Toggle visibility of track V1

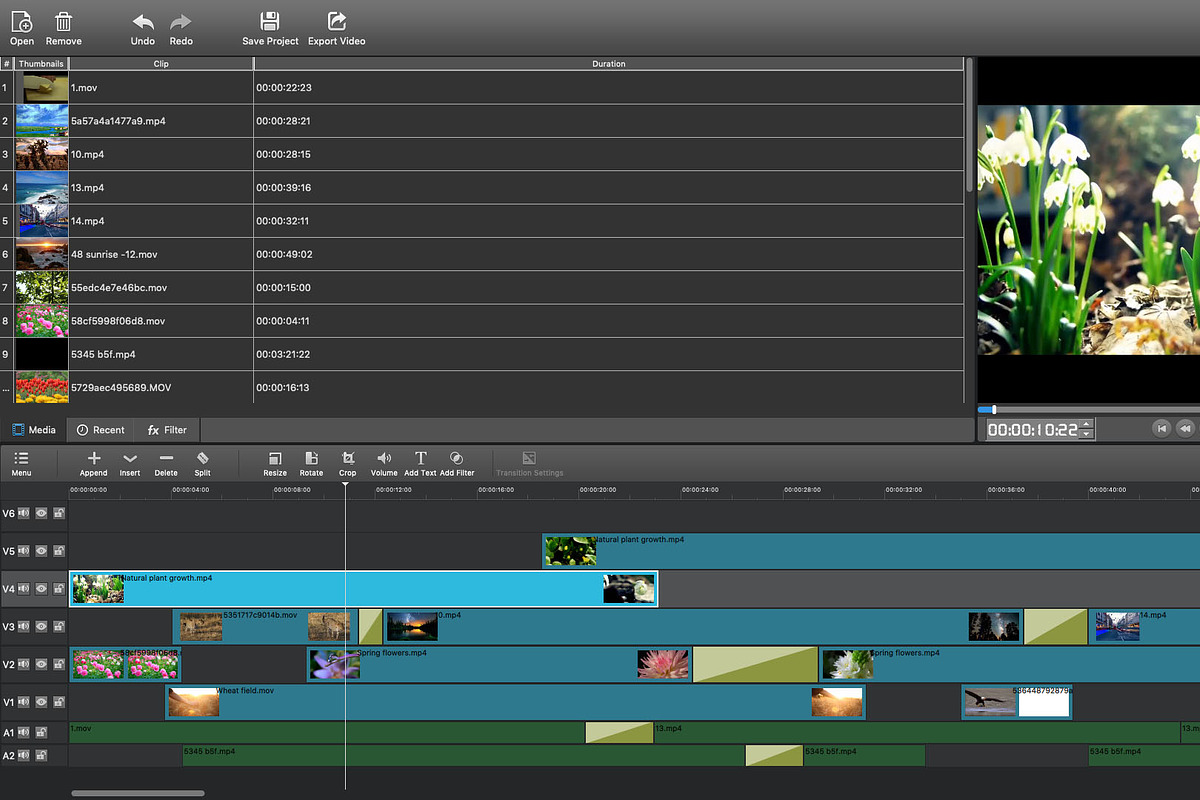click(42, 702)
